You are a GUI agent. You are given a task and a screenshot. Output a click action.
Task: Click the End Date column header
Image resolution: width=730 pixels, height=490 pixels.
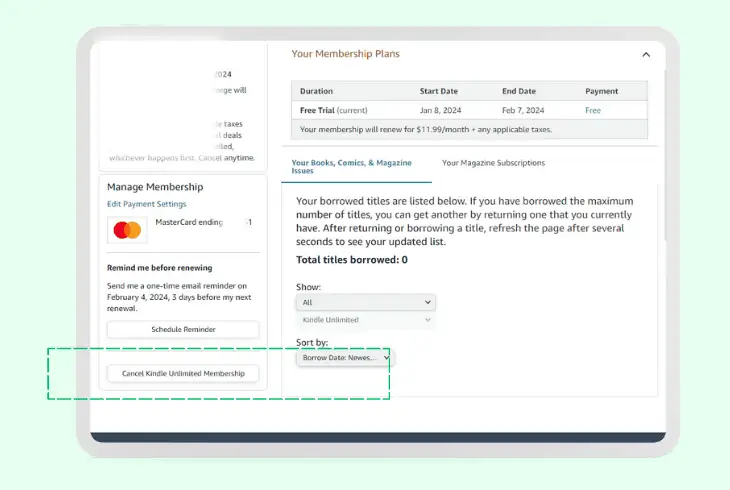519,91
